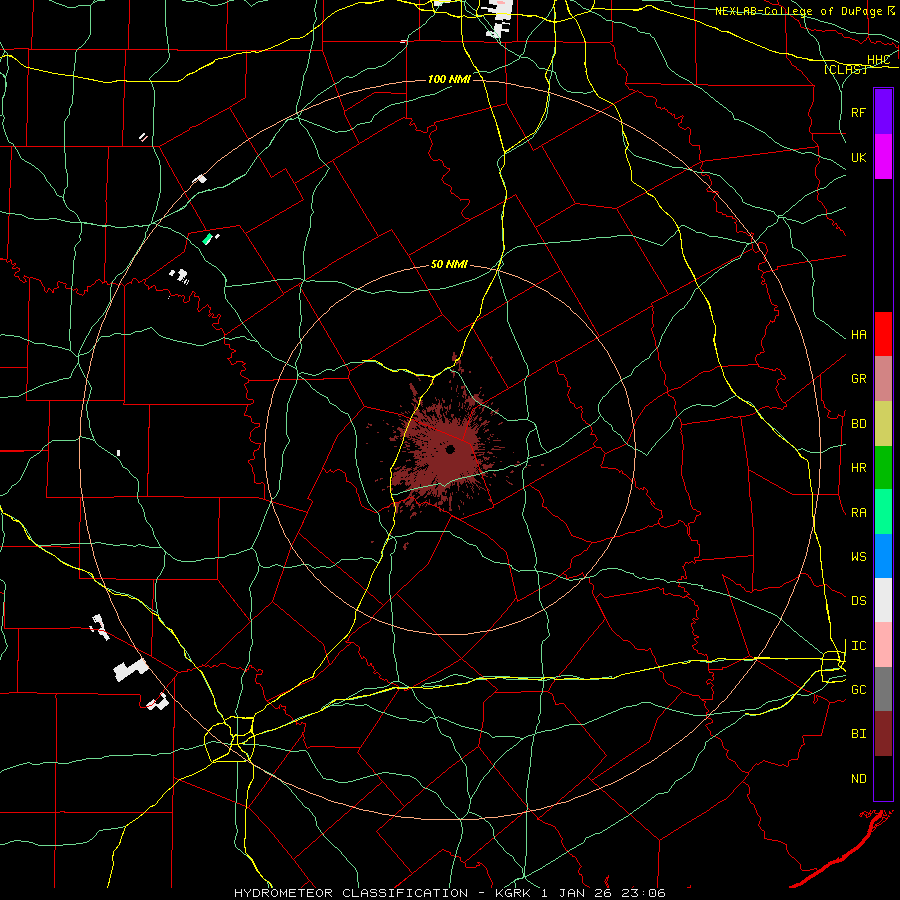Image resolution: width=900 pixels, height=900 pixels.
Task: Click the BD legend label
Action: click(x=858, y=424)
